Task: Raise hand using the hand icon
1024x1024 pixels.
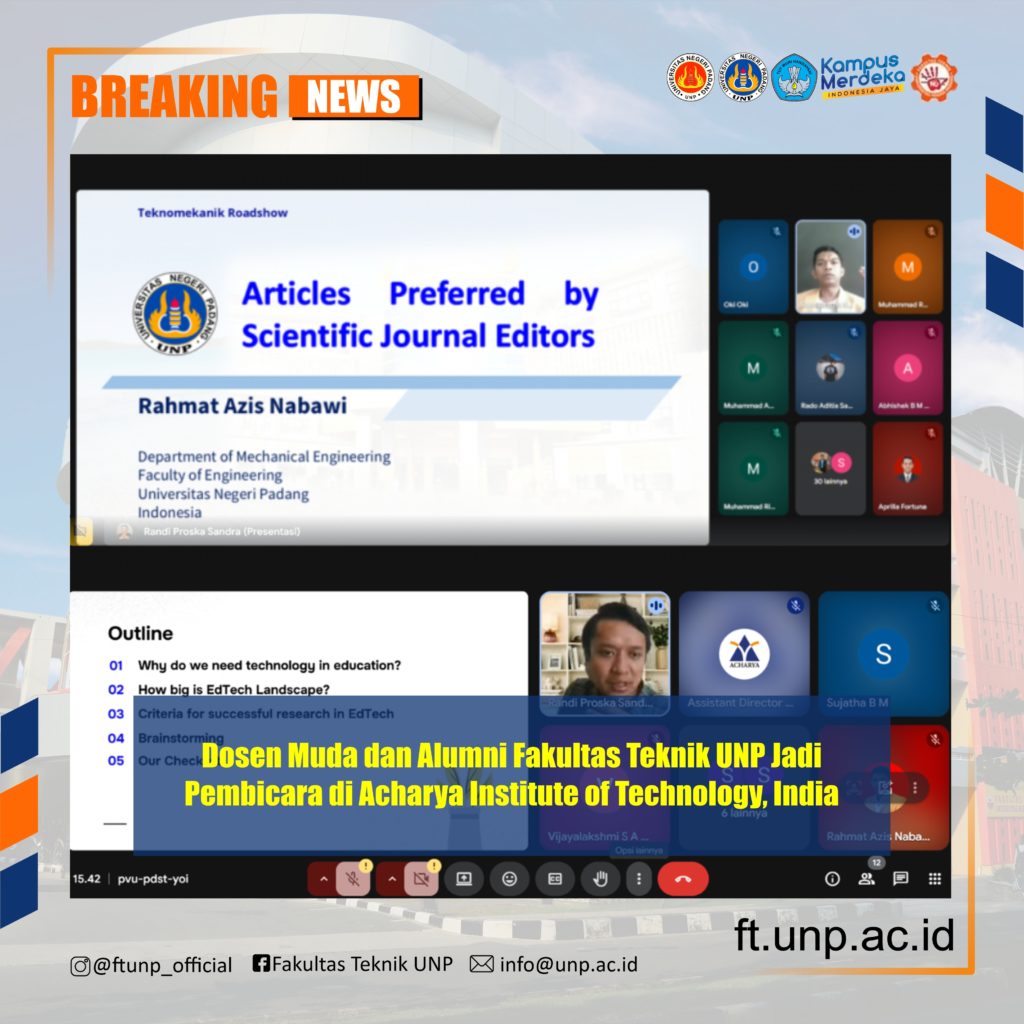Action: click(601, 879)
